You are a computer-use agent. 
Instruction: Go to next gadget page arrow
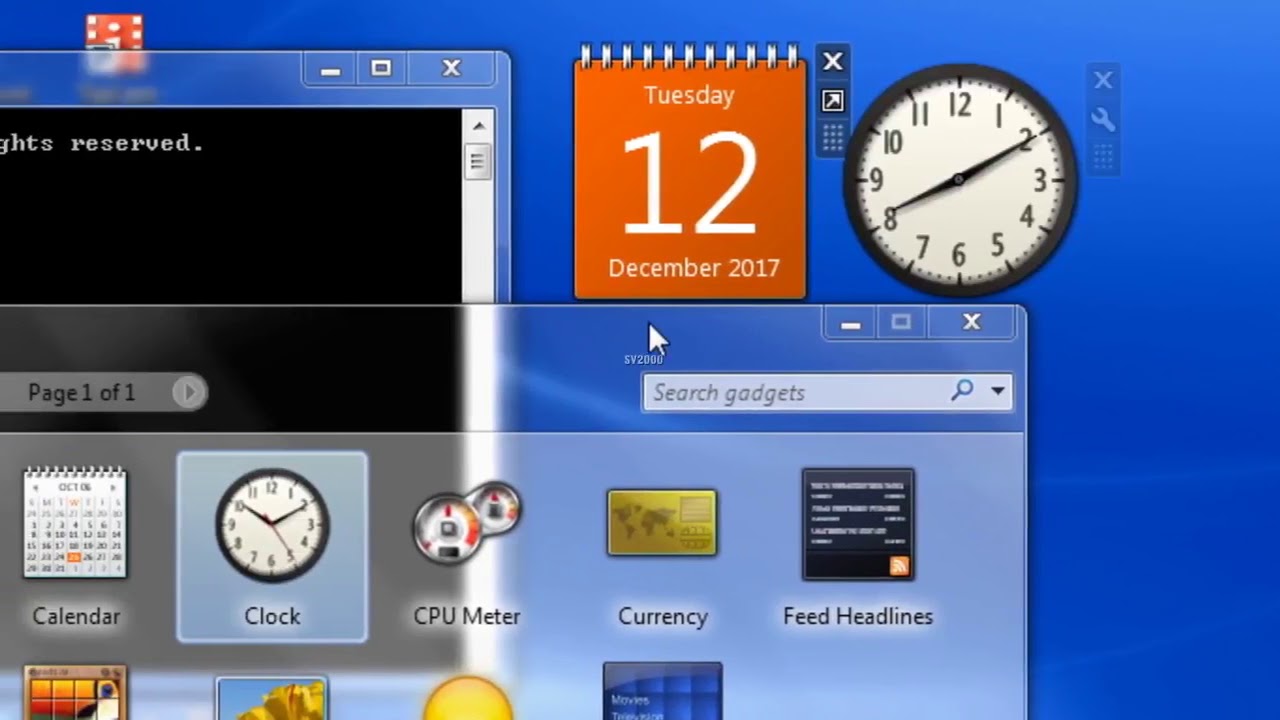tap(188, 393)
